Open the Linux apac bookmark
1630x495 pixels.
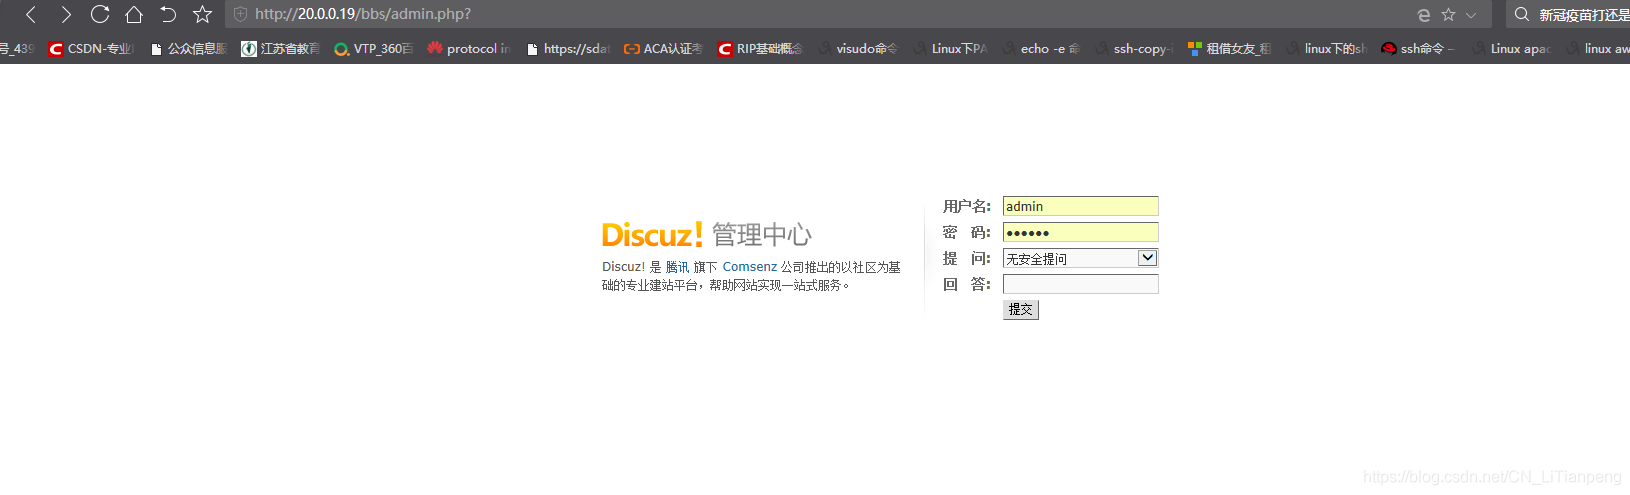pyautogui.click(x=1511, y=48)
